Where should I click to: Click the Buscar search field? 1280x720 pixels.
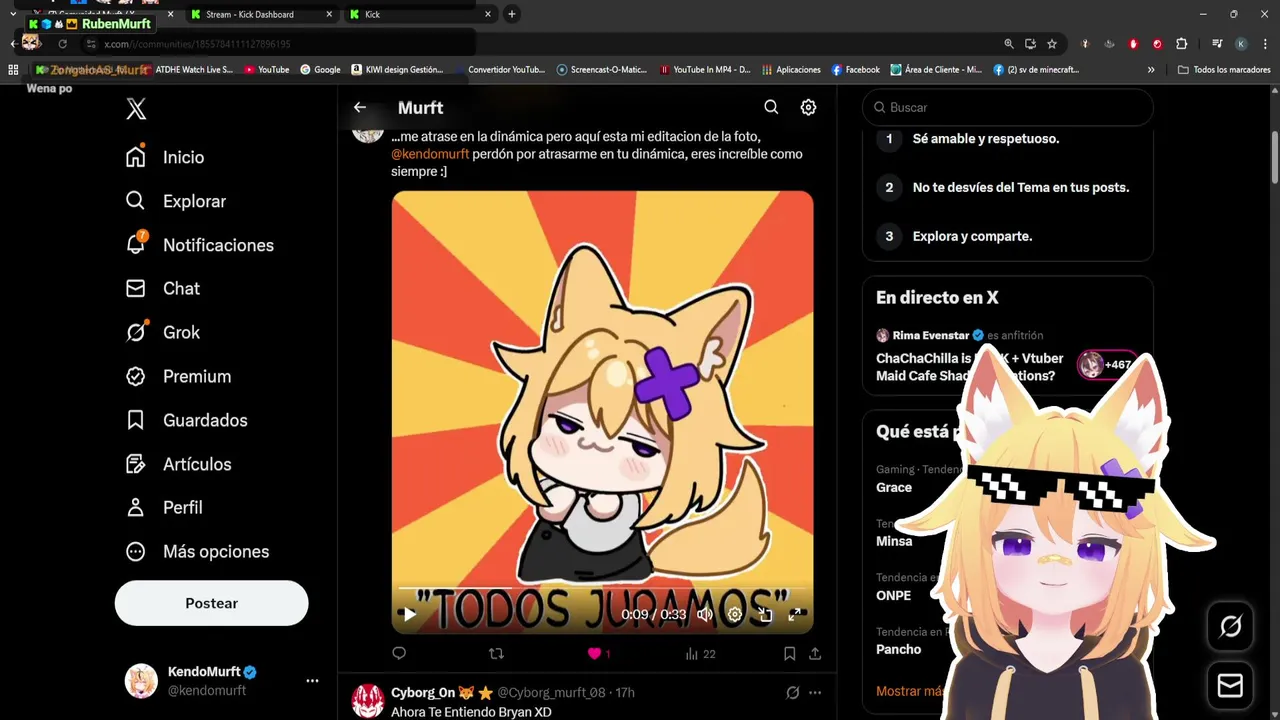point(1008,107)
